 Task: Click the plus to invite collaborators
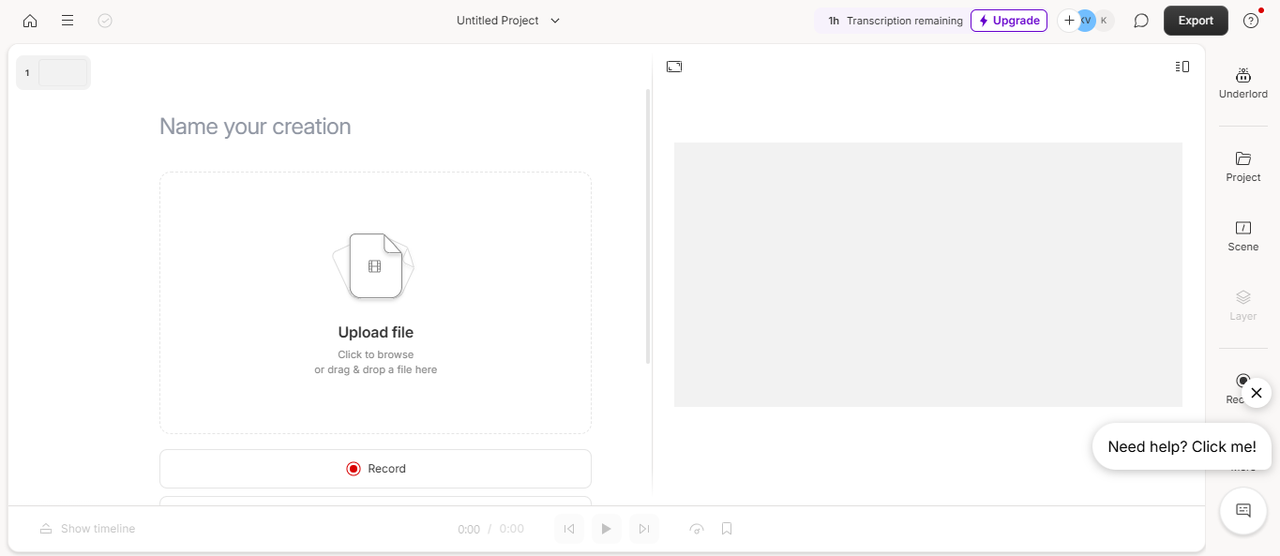coord(1069,21)
